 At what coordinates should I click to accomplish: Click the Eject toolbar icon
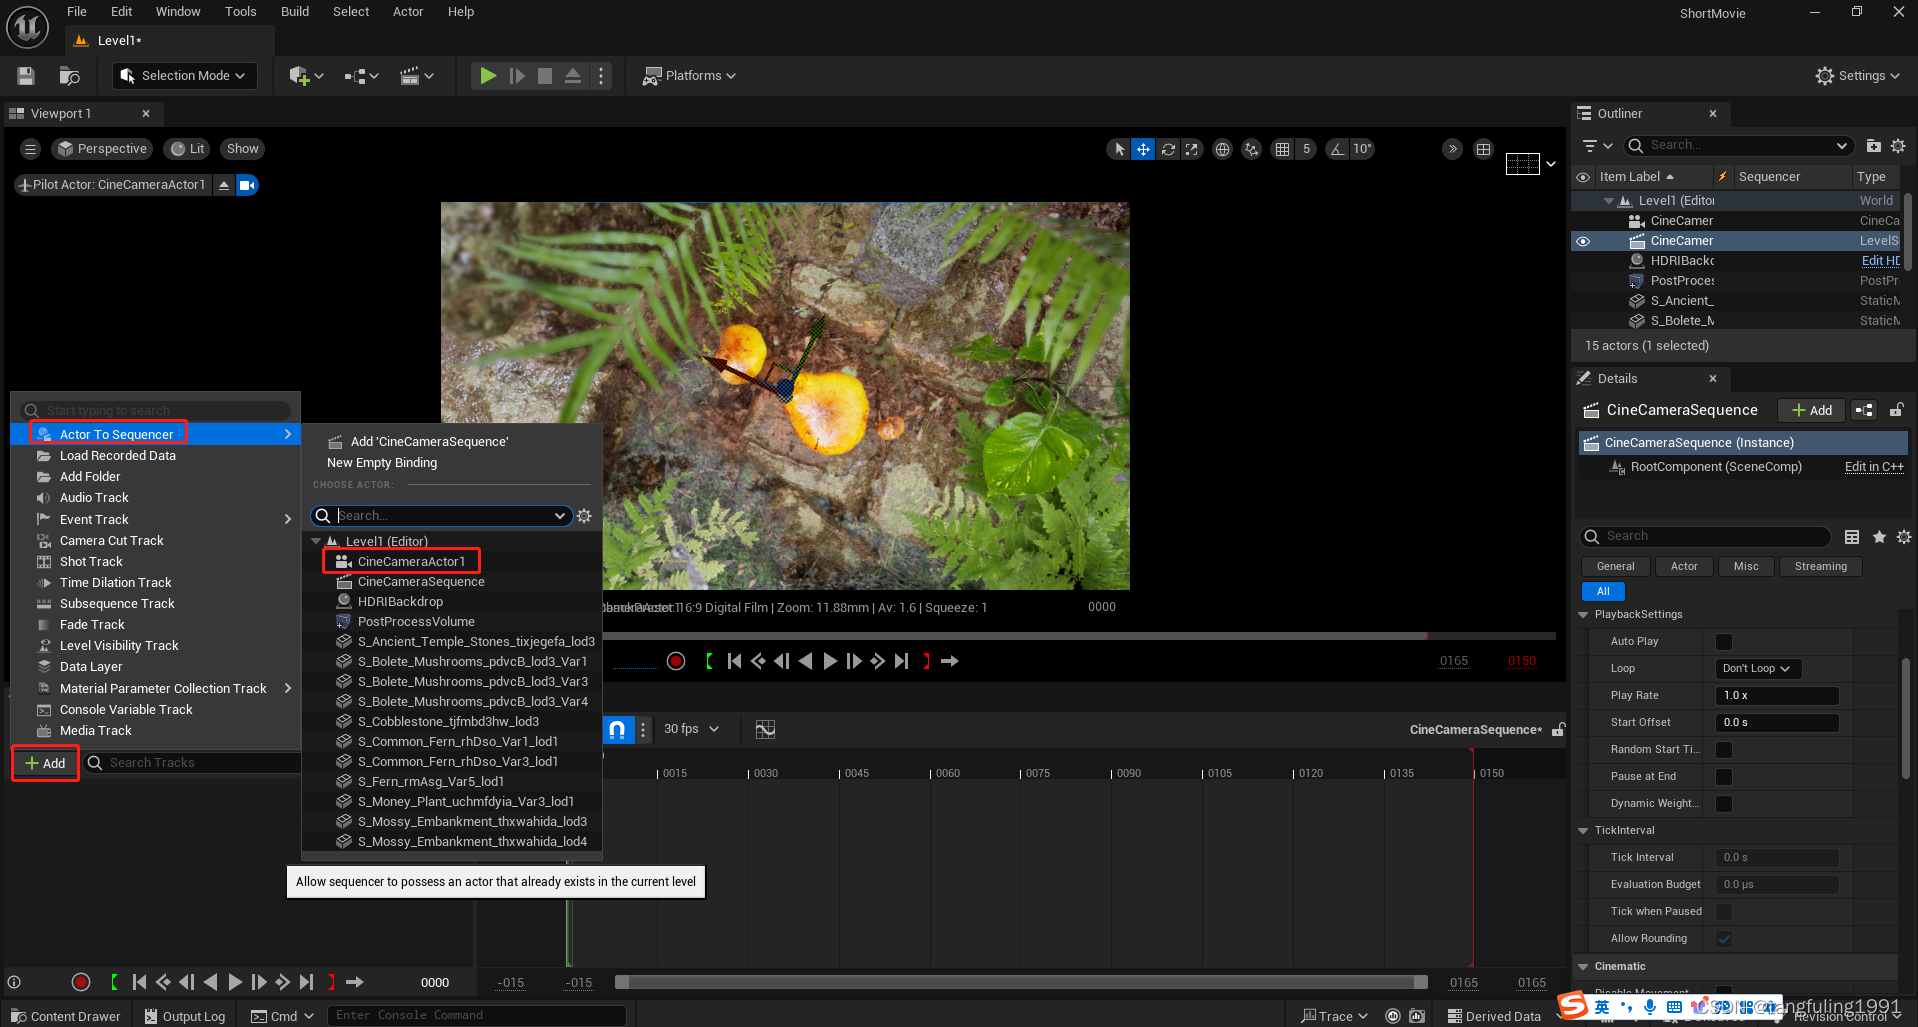point(573,76)
